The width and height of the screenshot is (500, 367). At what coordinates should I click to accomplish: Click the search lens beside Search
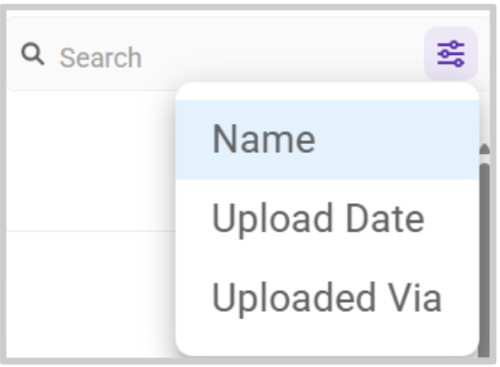(x=33, y=54)
